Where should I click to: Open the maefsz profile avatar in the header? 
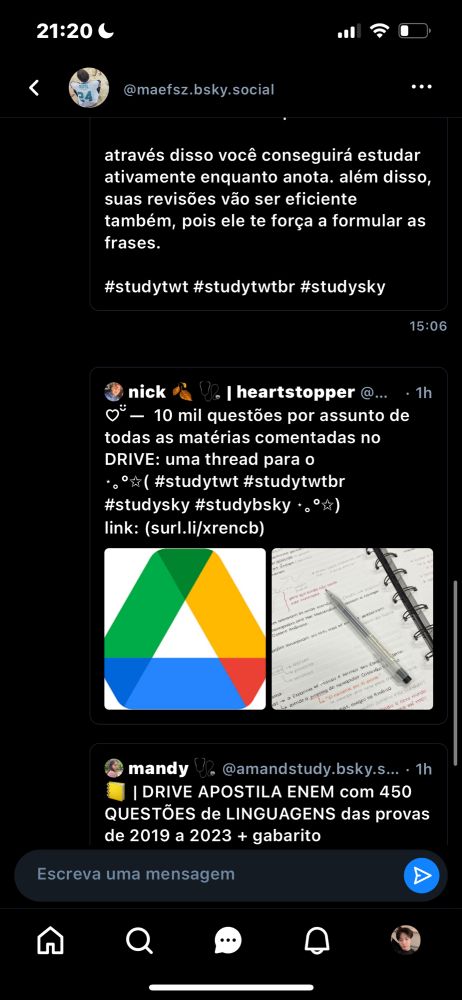click(x=89, y=87)
